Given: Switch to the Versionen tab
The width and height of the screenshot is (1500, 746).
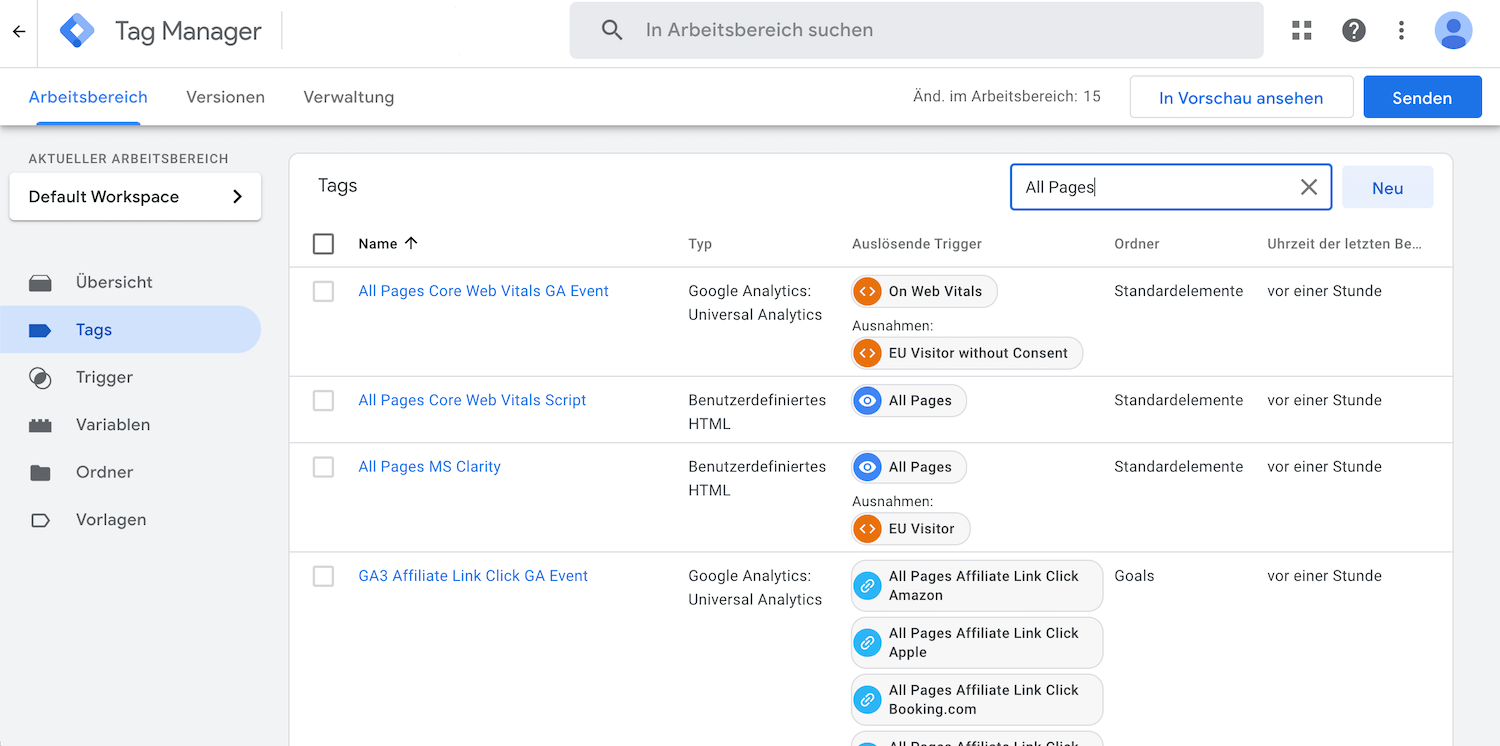Looking at the screenshot, I should [225, 97].
